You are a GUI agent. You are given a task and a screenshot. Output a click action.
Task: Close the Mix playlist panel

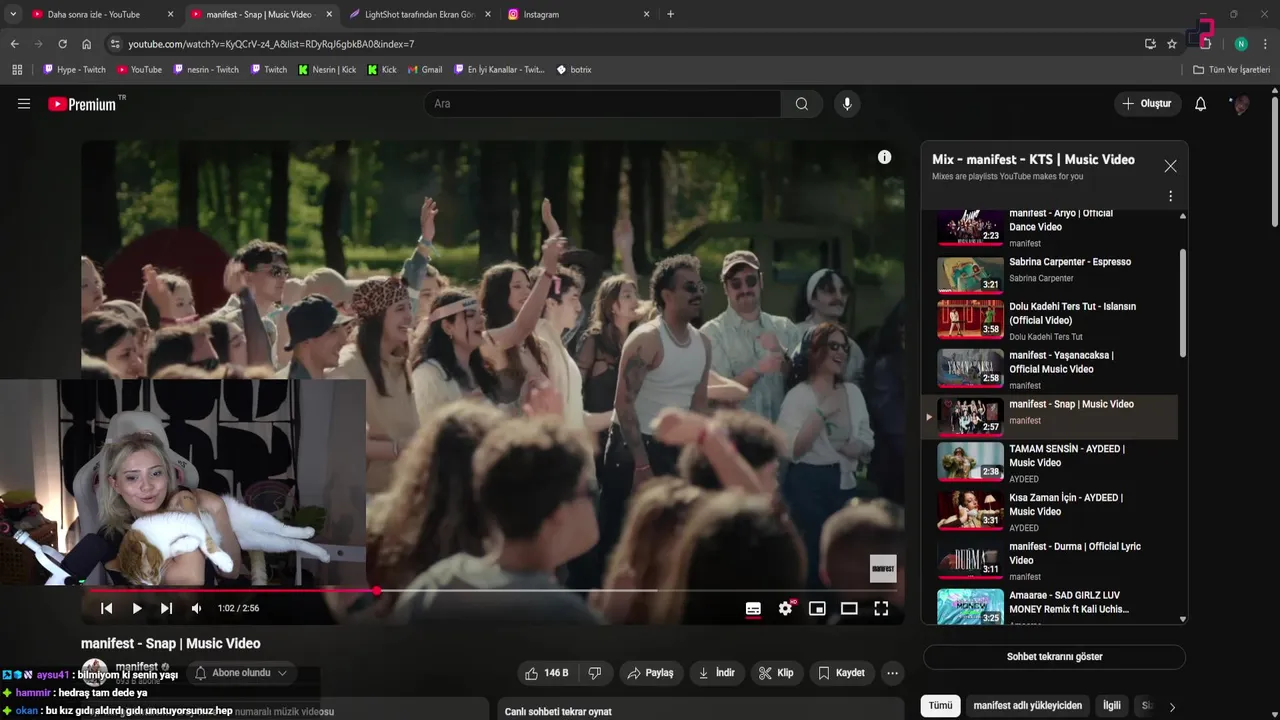coord(1170,166)
